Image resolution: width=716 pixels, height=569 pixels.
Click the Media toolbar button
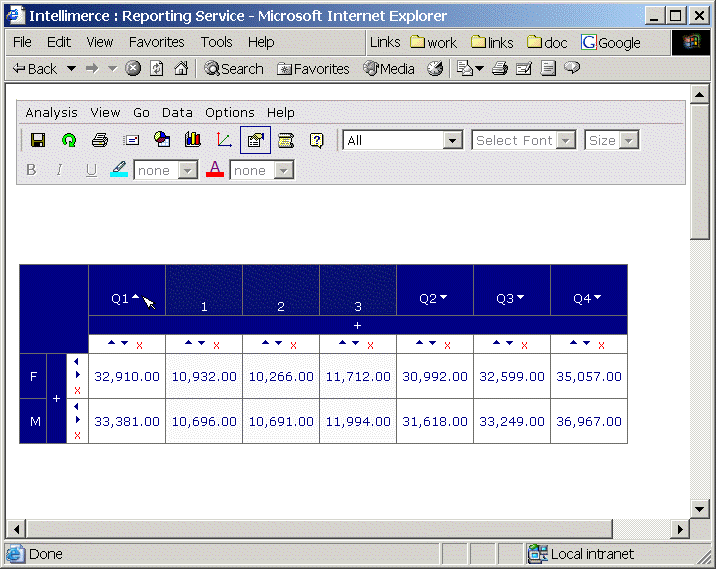click(x=389, y=68)
